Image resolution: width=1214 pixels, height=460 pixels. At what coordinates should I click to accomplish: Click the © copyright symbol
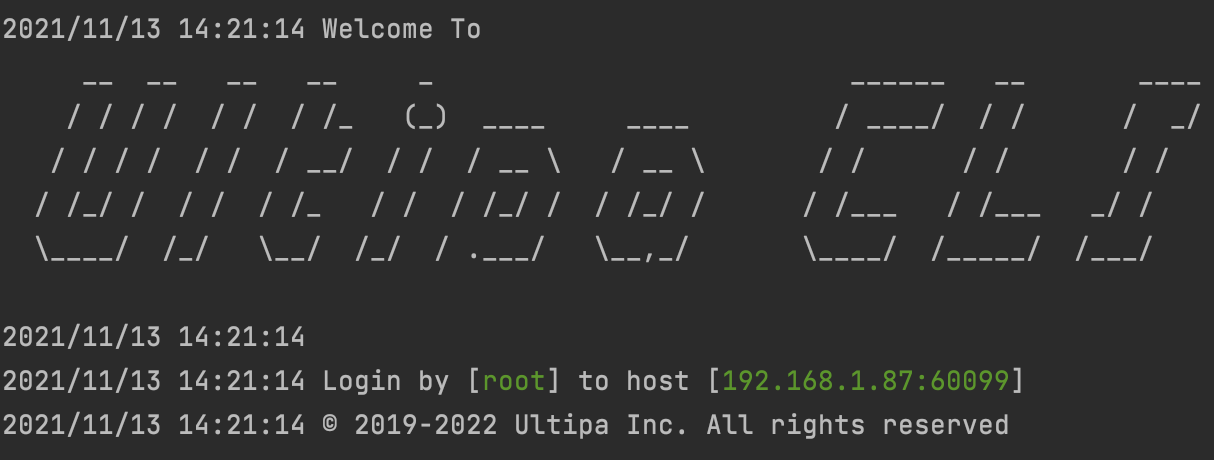pyautogui.click(x=330, y=425)
